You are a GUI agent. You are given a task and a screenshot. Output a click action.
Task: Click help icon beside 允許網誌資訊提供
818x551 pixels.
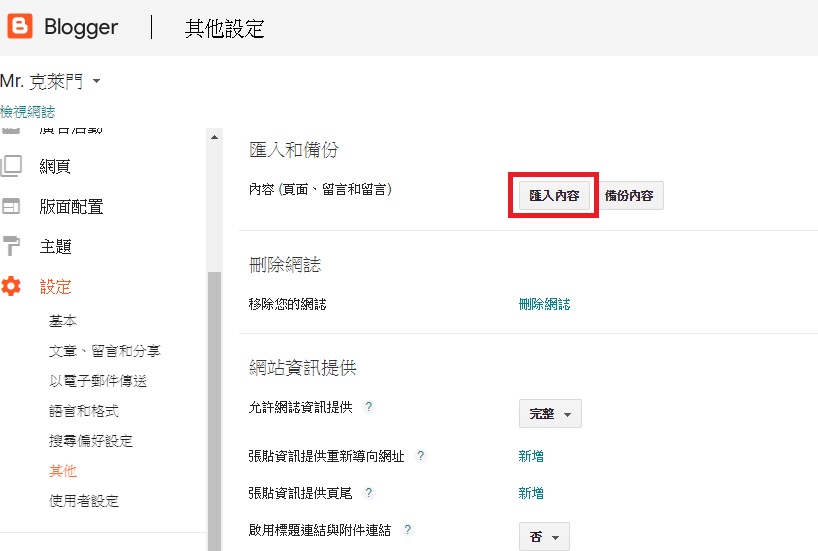(369, 407)
